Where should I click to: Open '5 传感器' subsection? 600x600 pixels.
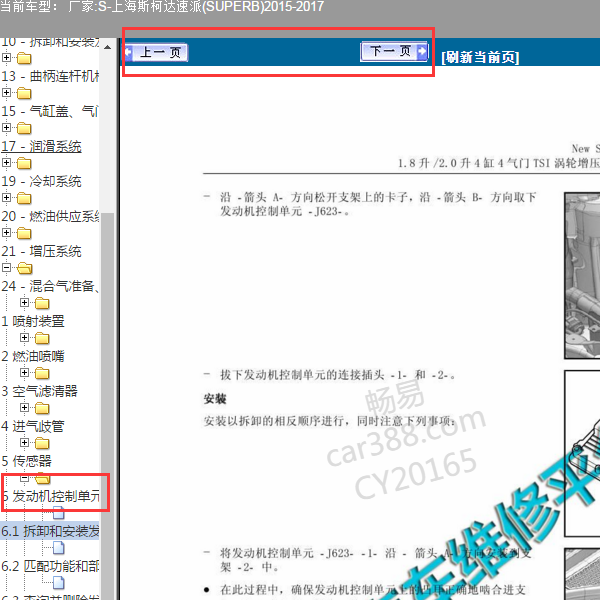point(26,461)
